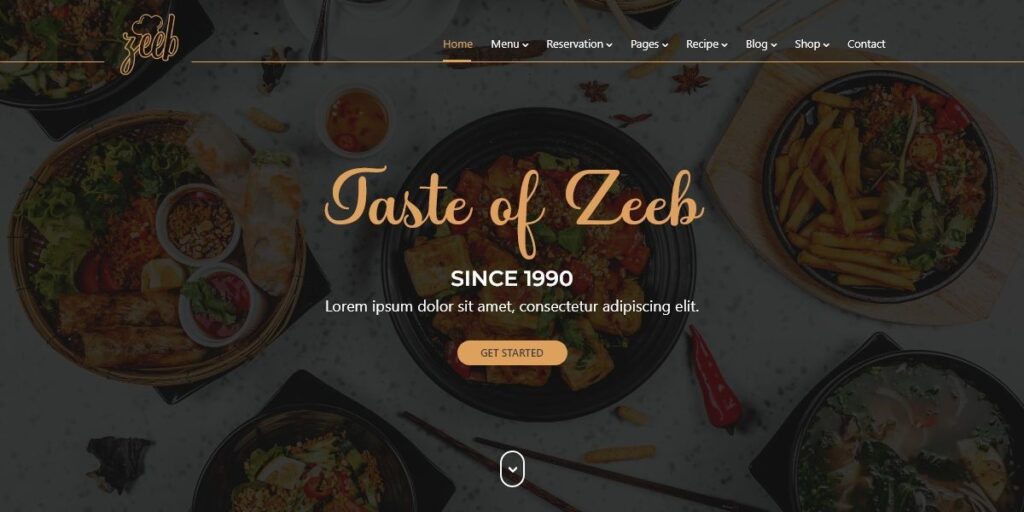Open the Recipe nav label
Screen dimensions: 1024x512
tap(702, 44)
